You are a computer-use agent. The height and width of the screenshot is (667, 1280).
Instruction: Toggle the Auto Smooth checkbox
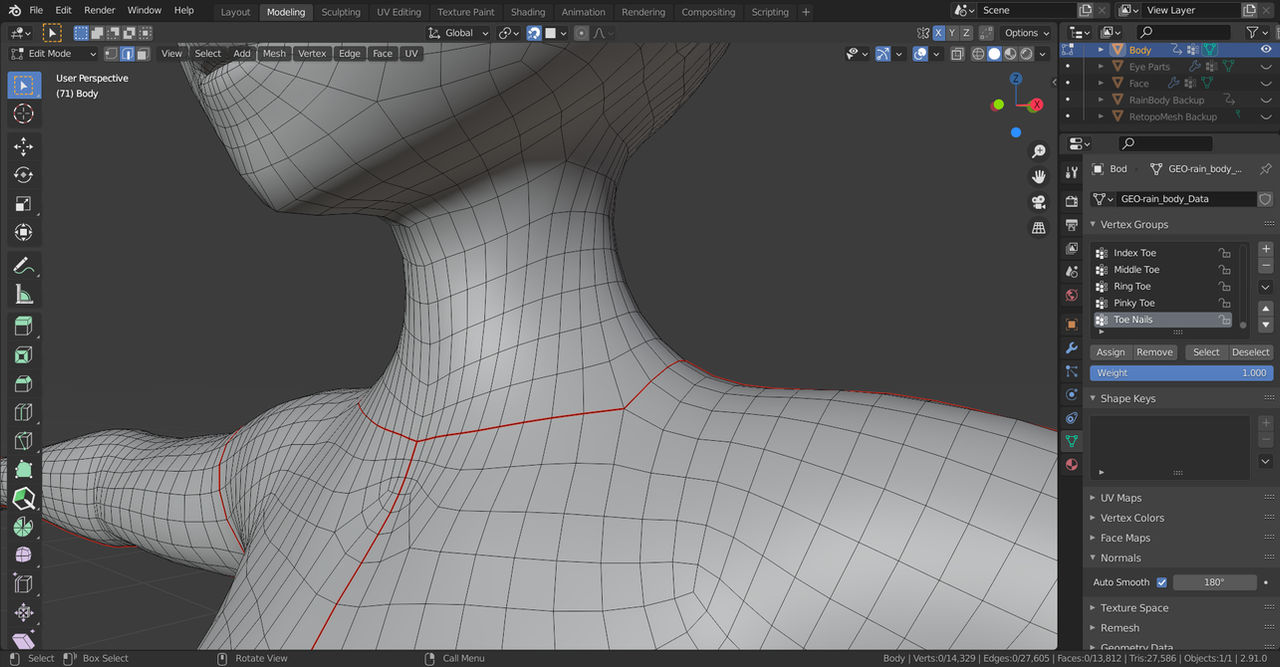tap(1161, 582)
